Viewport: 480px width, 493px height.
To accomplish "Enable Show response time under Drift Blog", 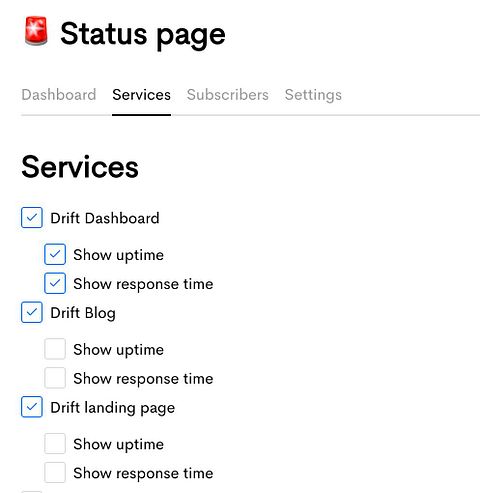I will 55,378.
